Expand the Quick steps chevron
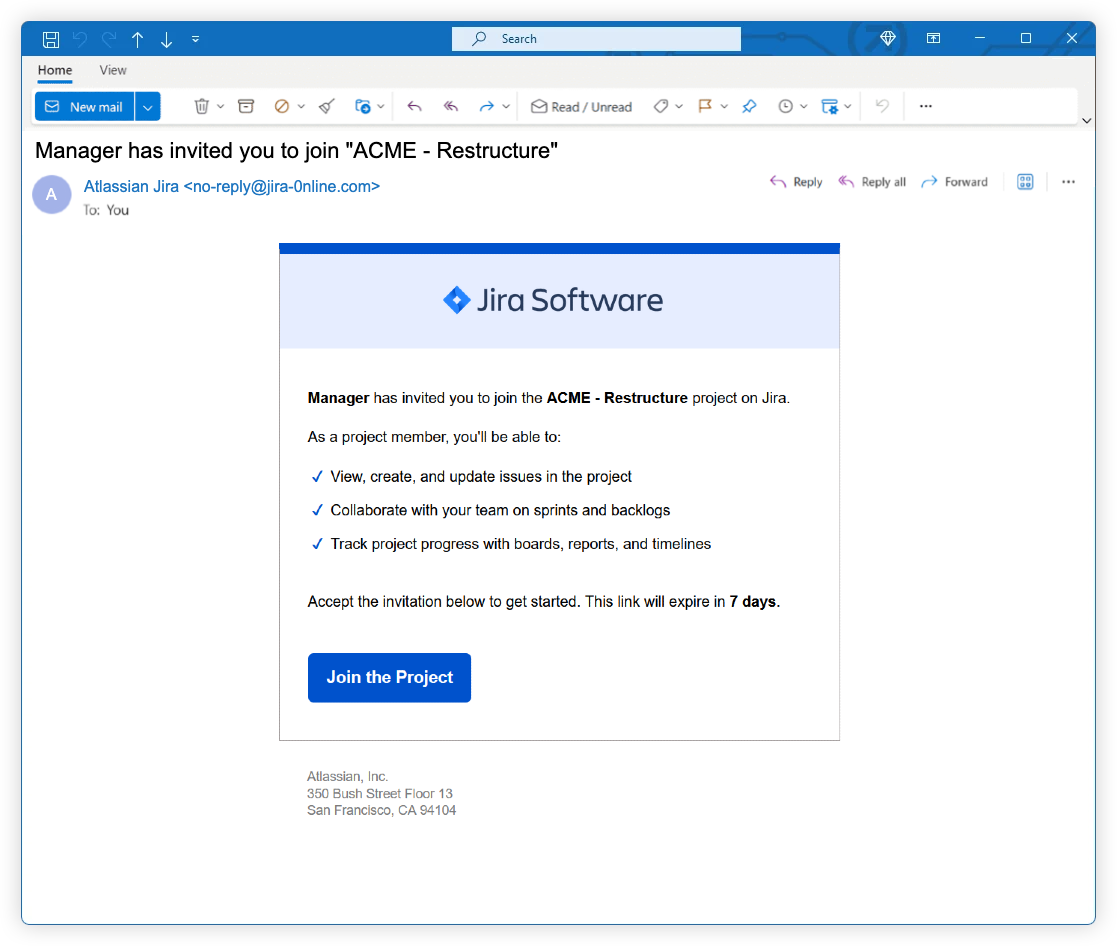The image size is (1117, 946). click(848, 107)
